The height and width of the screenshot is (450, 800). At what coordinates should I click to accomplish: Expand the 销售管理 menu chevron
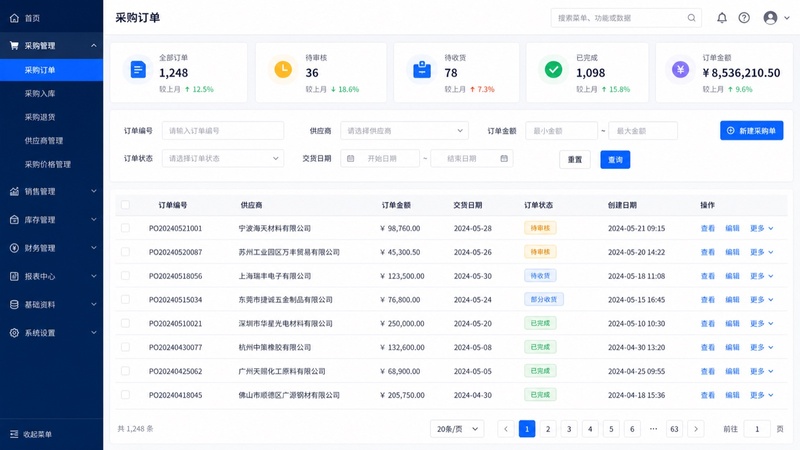pyautogui.click(x=94, y=191)
